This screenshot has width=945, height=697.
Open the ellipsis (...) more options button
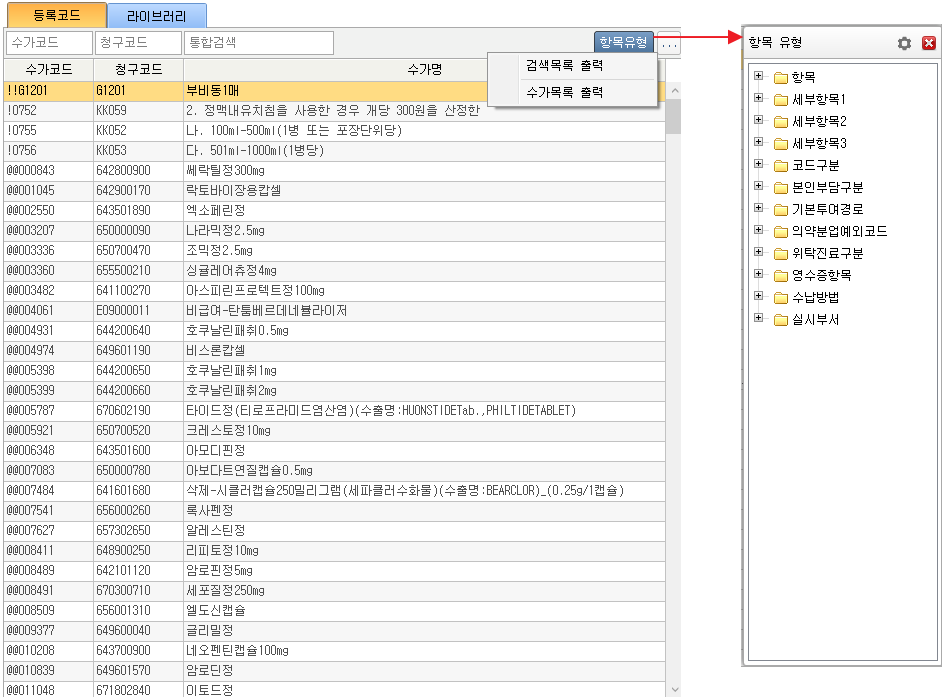(x=670, y=44)
